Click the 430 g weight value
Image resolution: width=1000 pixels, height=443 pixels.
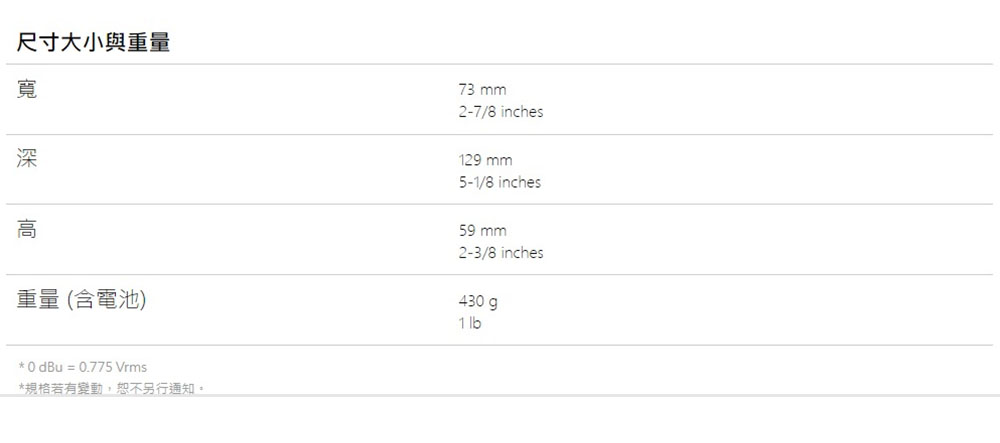[x=478, y=301]
